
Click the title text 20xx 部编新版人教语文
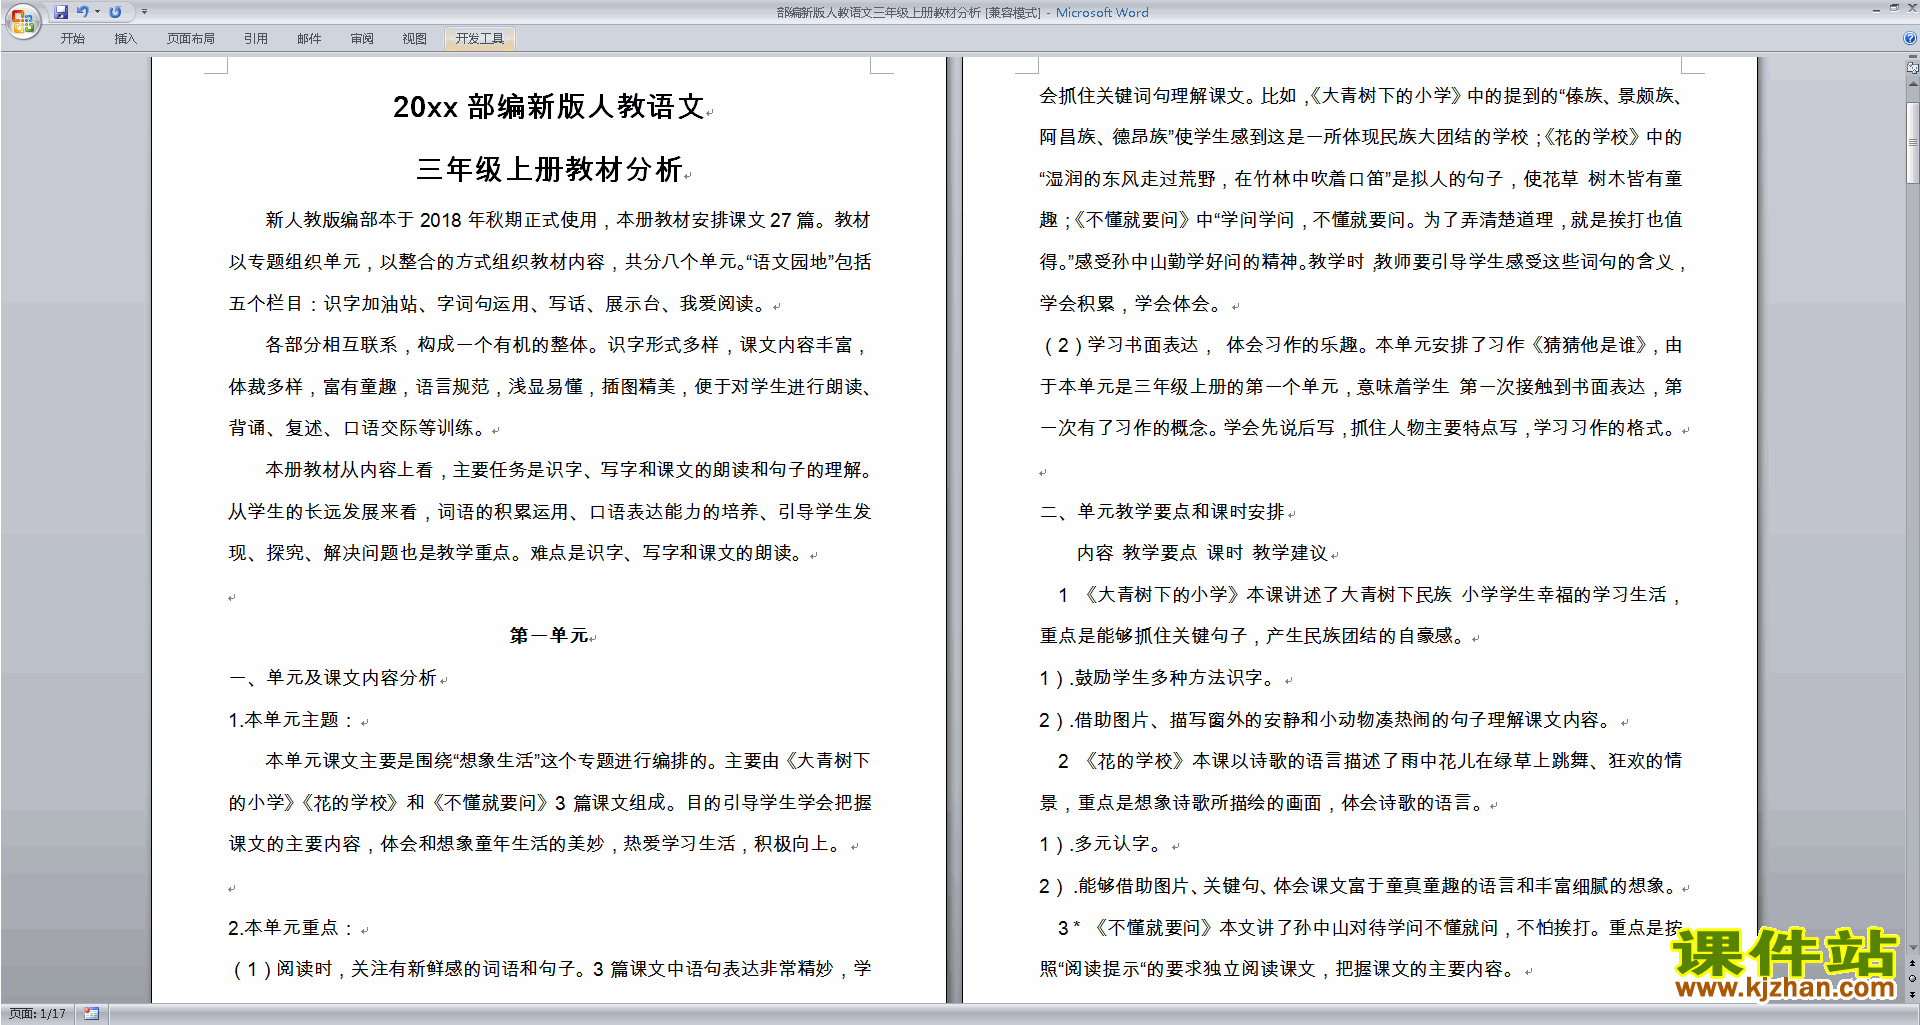(549, 107)
